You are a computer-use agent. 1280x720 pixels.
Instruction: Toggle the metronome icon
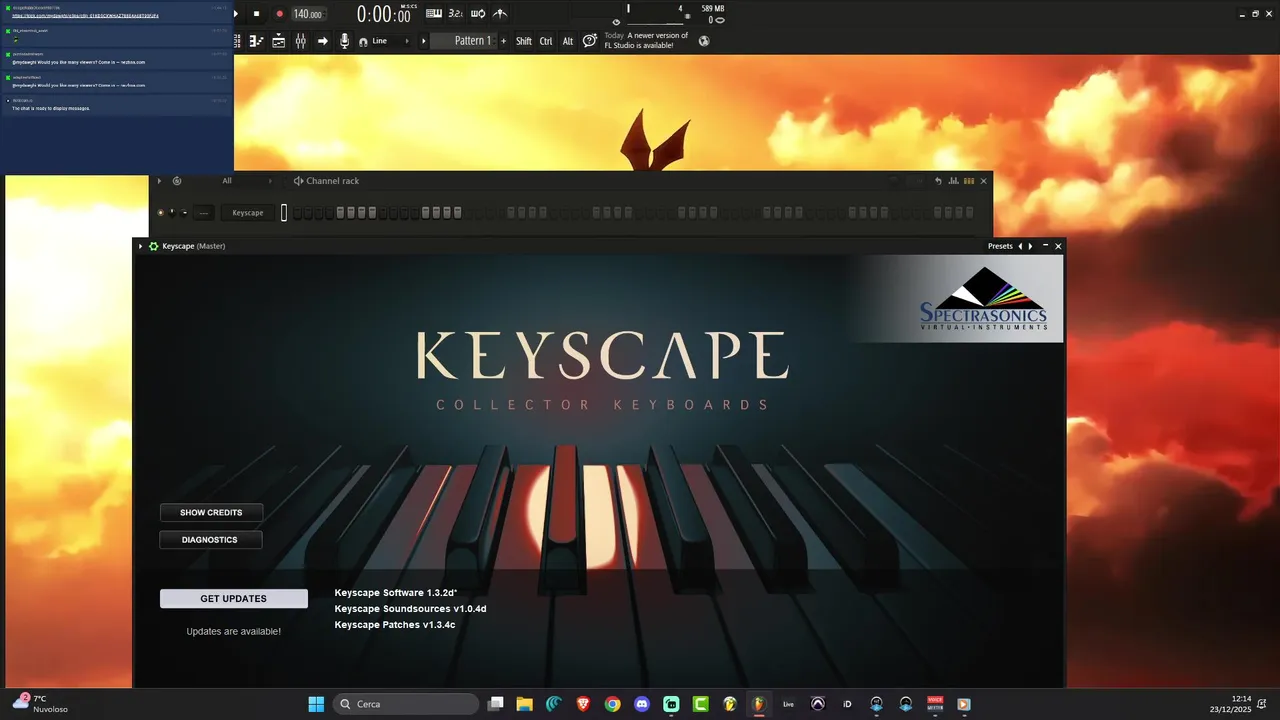click(x=500, y=13)
